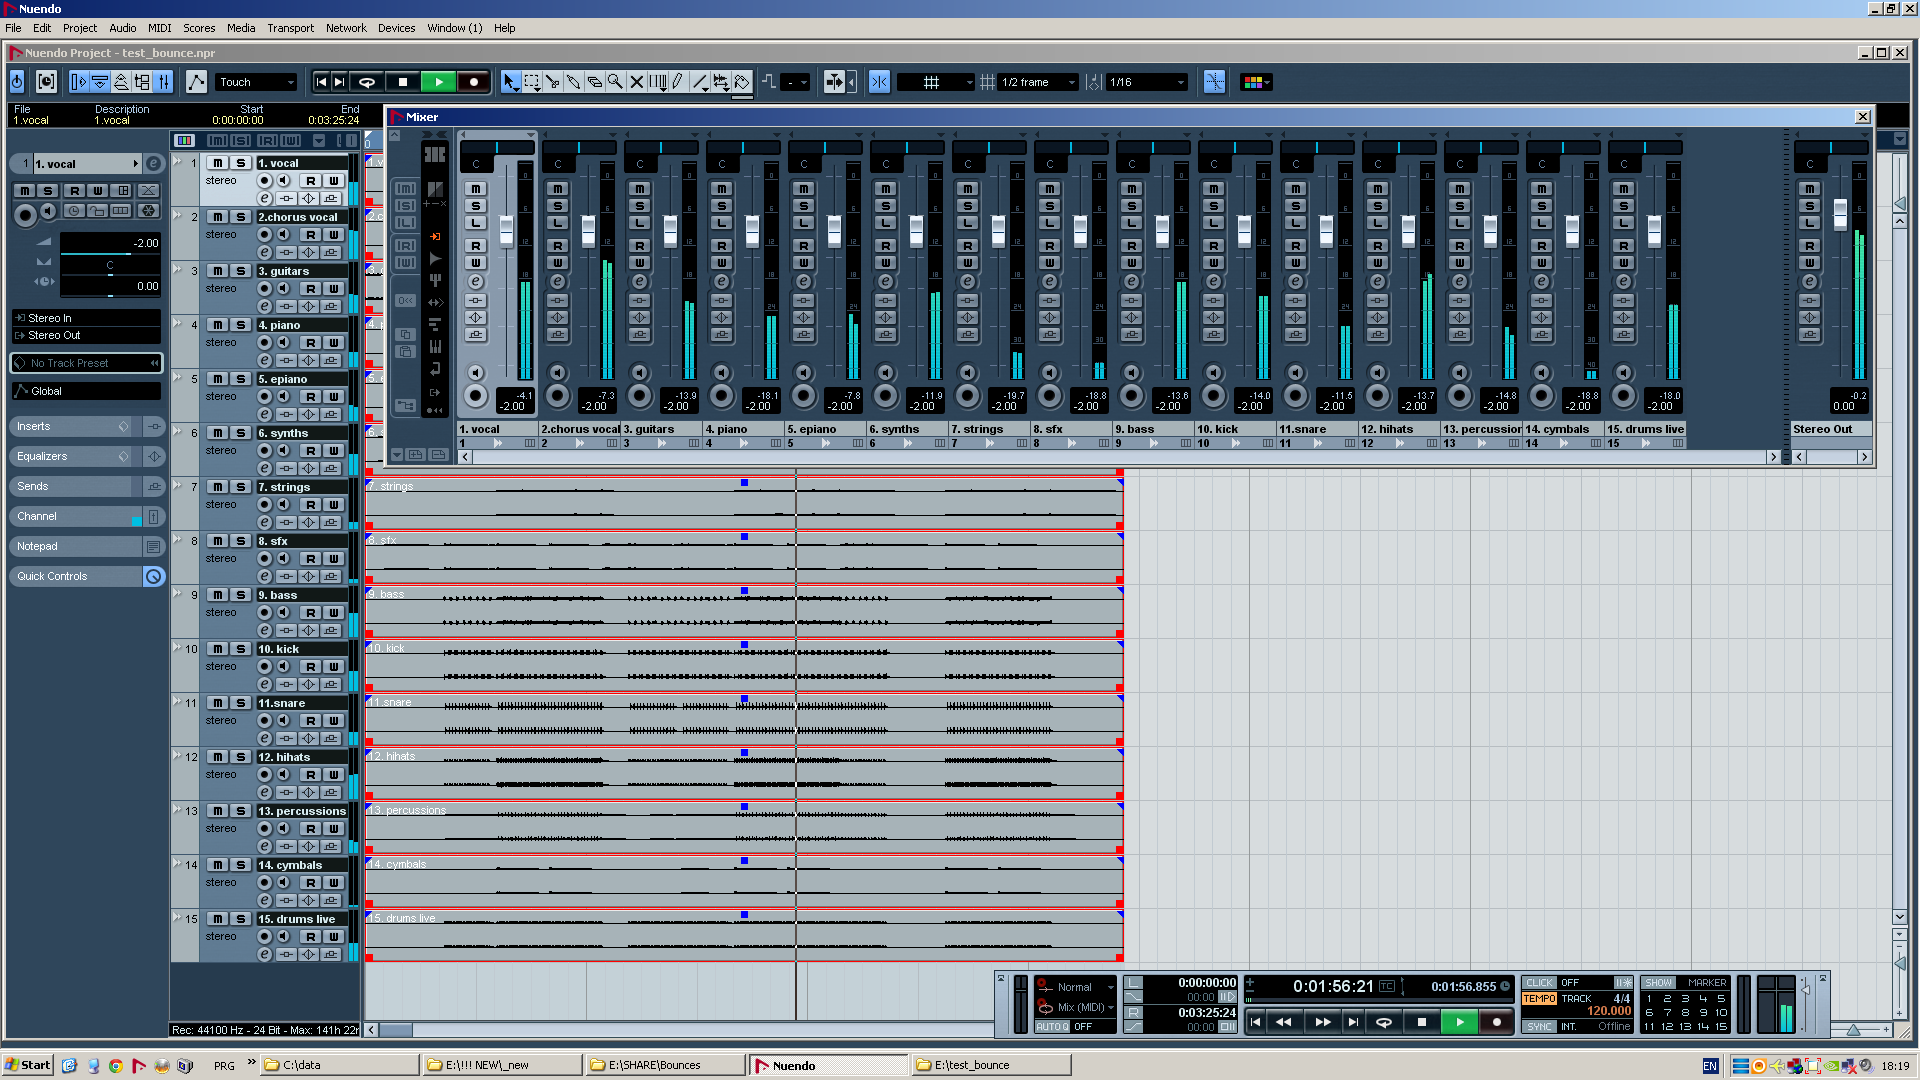Mute the 9. bass track

pos(217,595)
